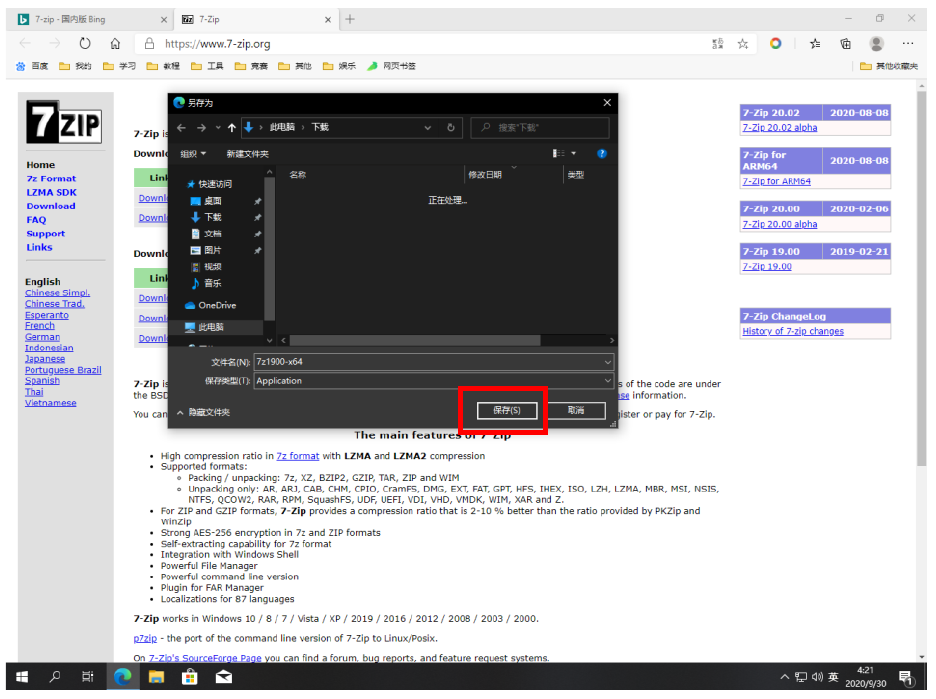Click the file name input field

[428, 362]
